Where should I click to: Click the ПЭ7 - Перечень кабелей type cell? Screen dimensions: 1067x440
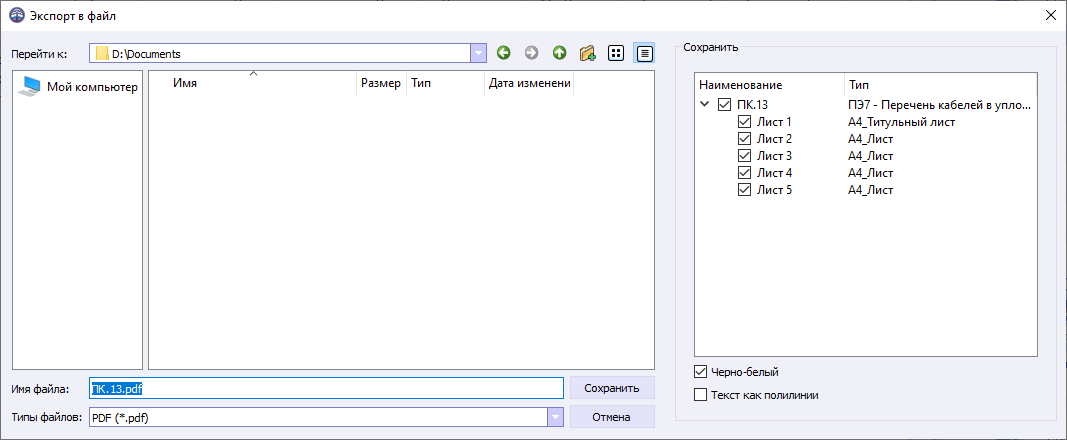[x=940, y=105]
